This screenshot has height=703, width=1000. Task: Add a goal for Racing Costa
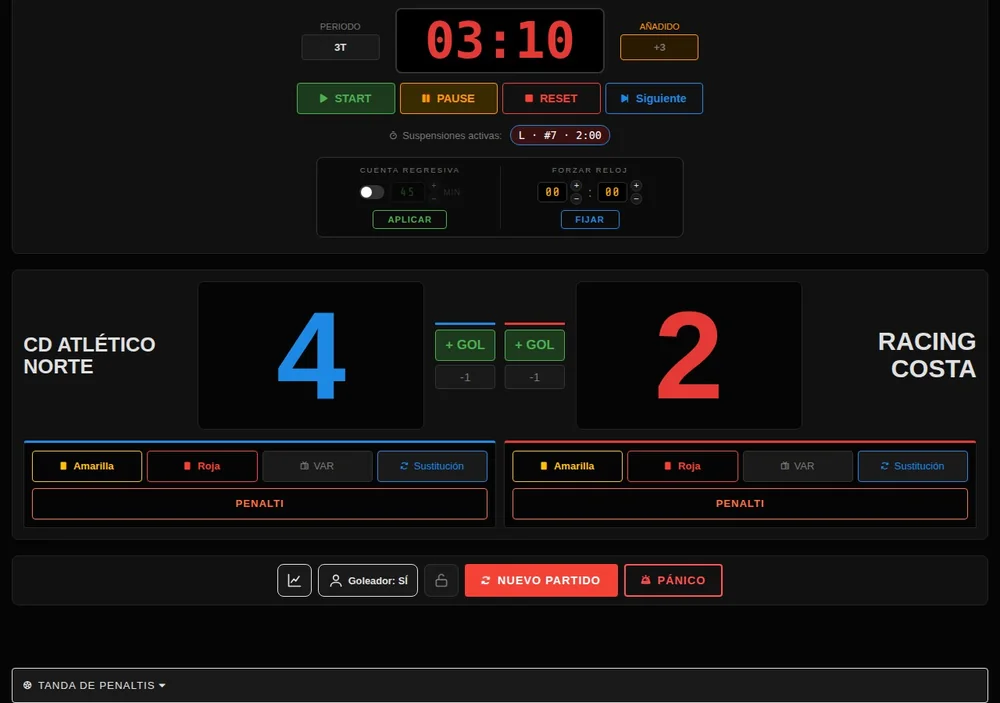tap(534, 345)
